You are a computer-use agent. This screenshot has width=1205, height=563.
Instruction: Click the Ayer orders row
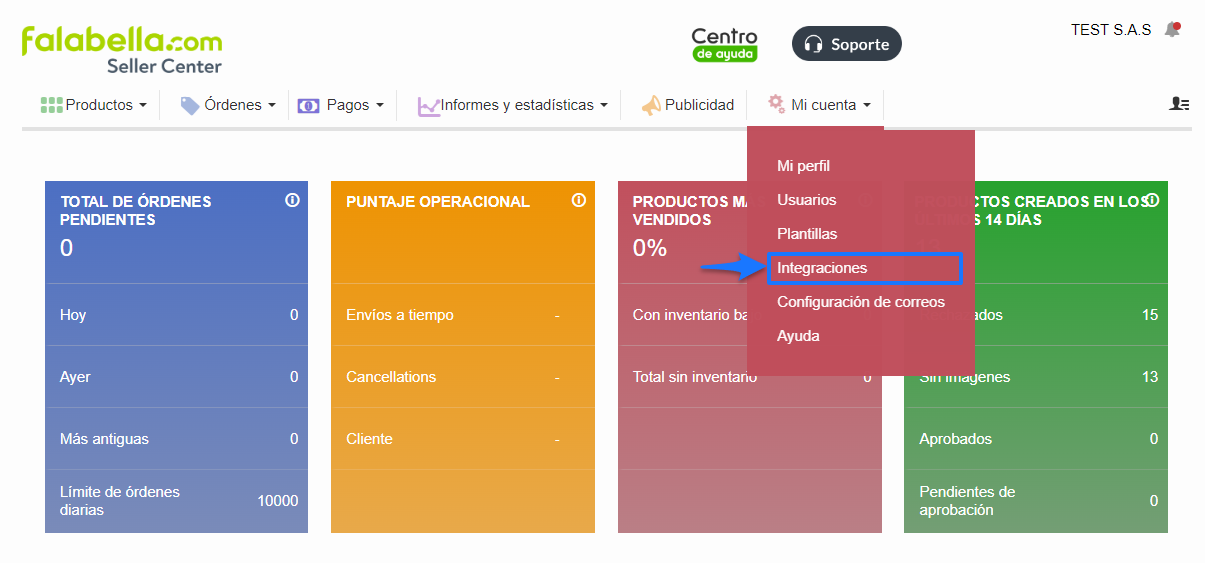click(177, 377)
